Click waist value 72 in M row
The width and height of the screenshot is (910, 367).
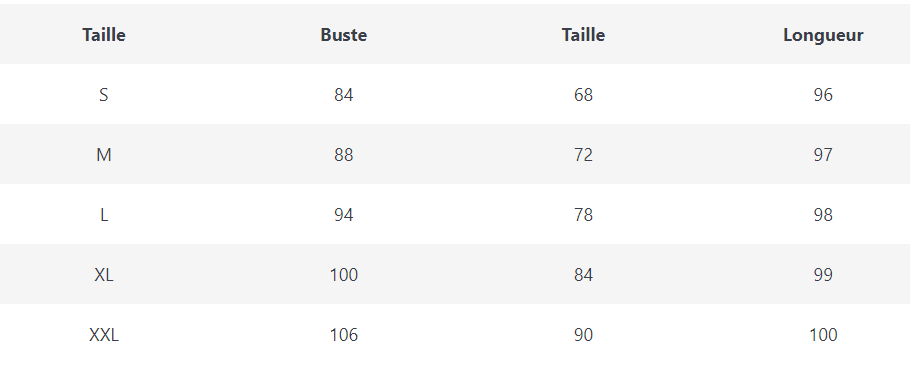[583, 155]
